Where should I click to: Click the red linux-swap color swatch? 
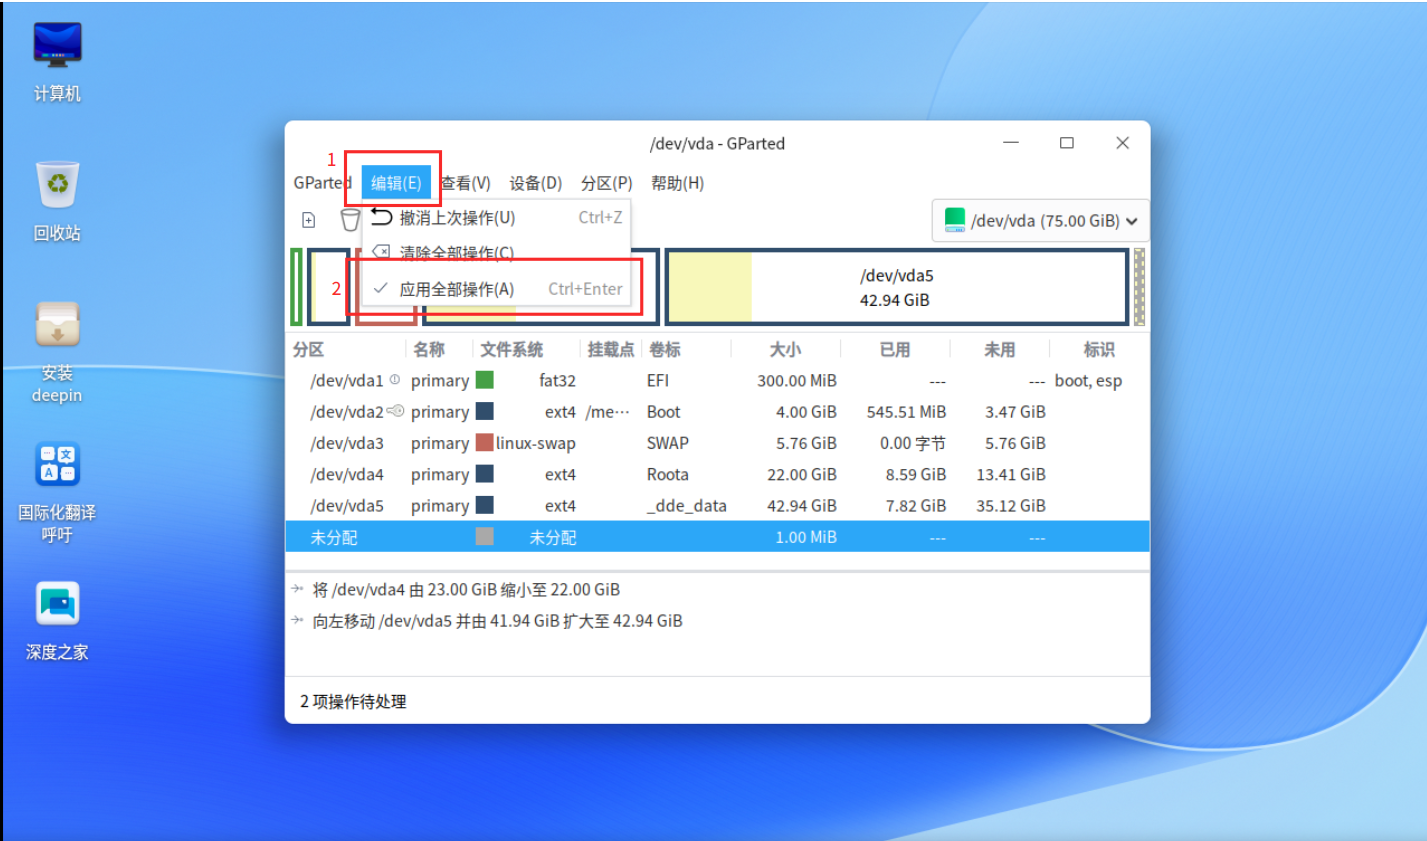tap(484, 442)
